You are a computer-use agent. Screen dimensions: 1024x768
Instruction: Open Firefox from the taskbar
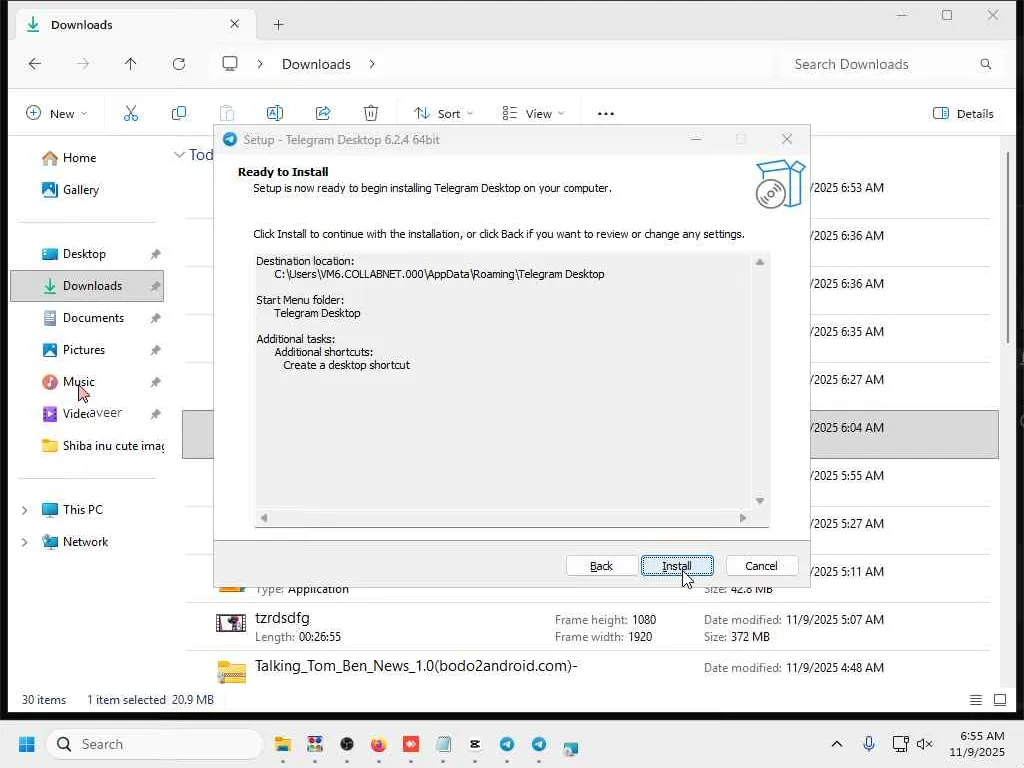378,744
